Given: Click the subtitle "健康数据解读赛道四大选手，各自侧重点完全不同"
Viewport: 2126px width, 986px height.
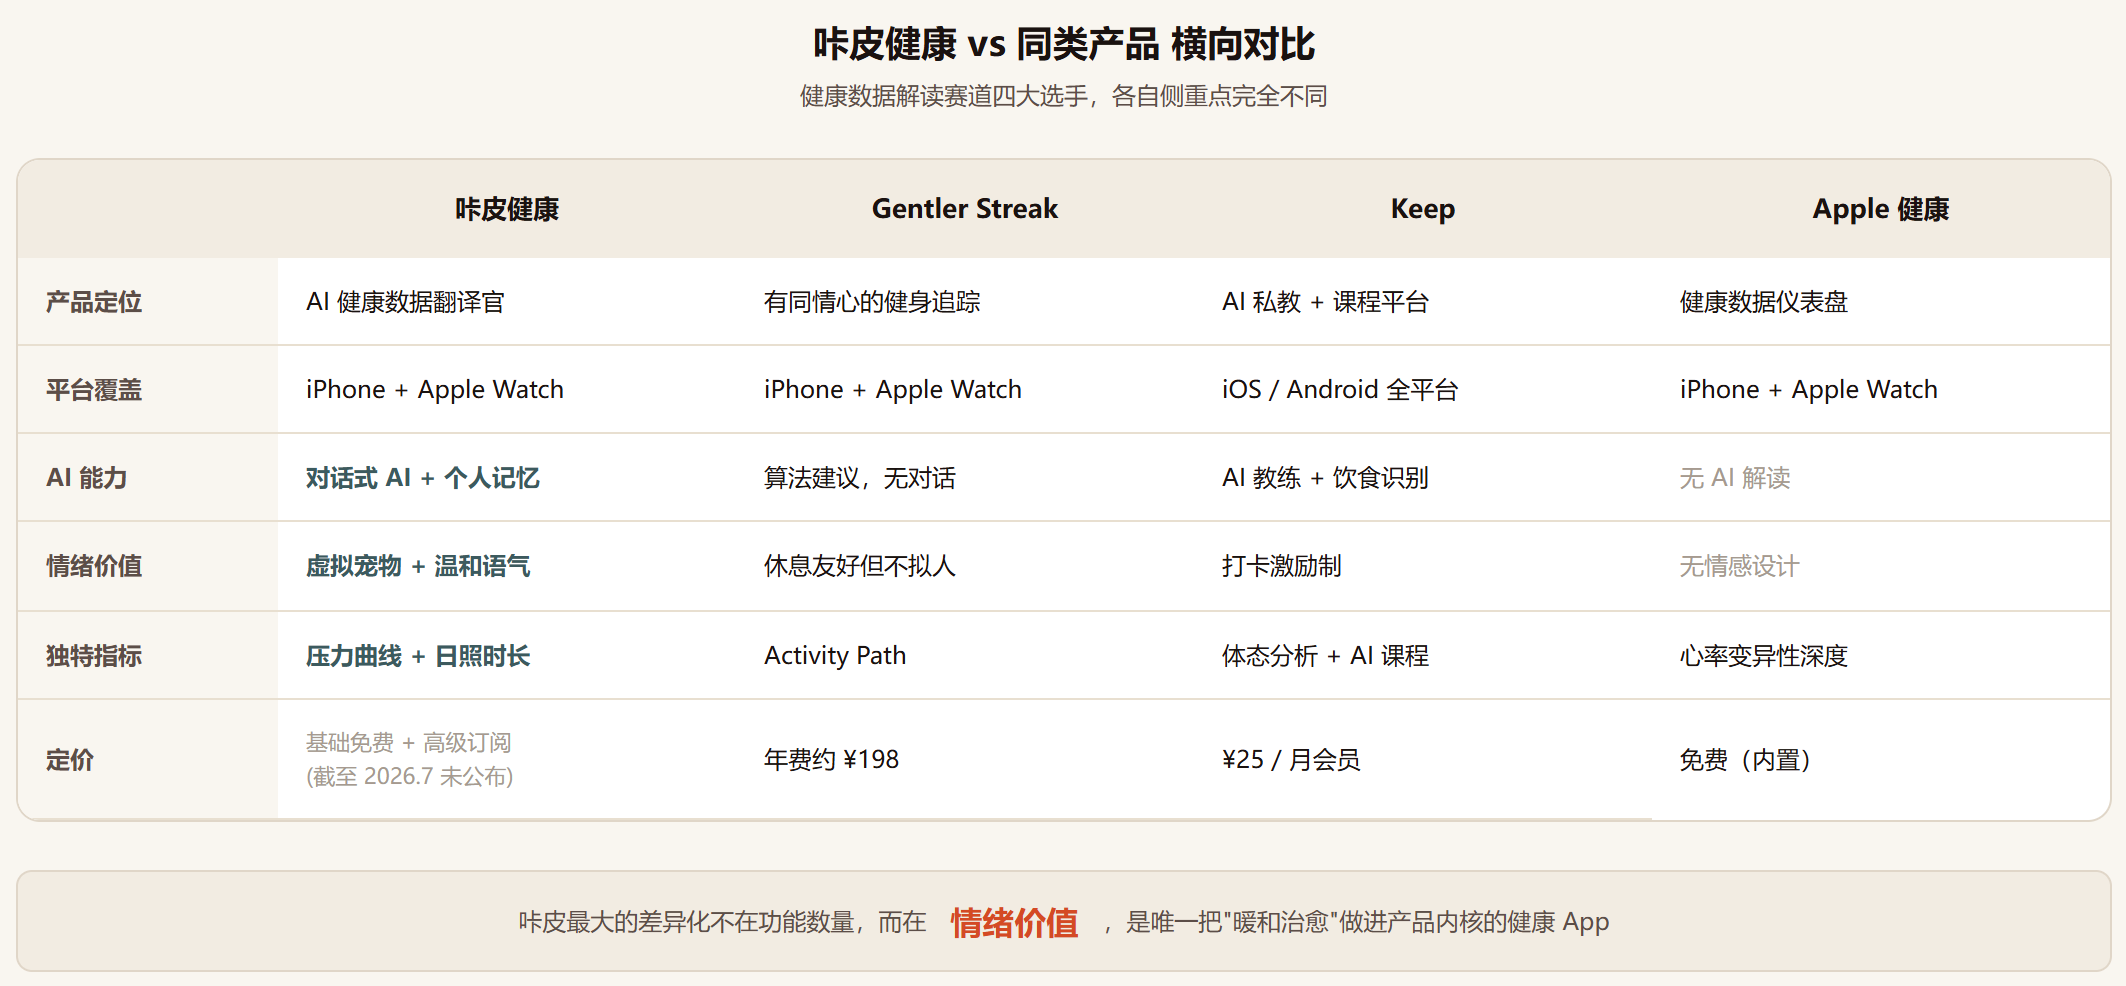Looking at the screenshot, I should (x=1063, y=96).
